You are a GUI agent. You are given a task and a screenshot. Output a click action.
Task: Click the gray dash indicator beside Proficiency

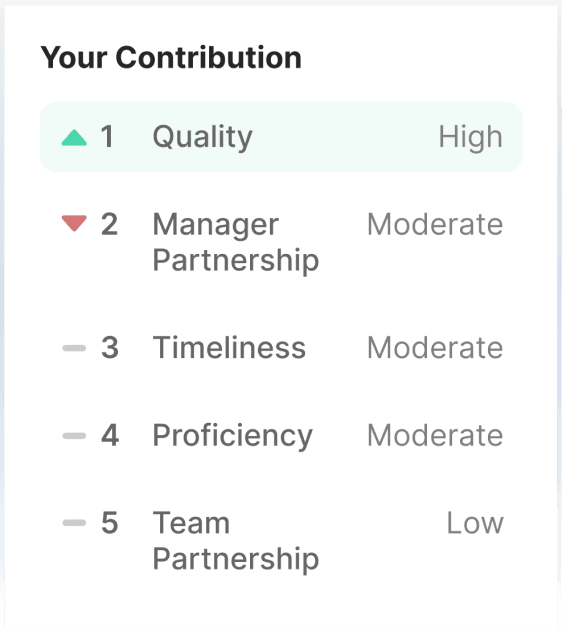click(74, 436)
